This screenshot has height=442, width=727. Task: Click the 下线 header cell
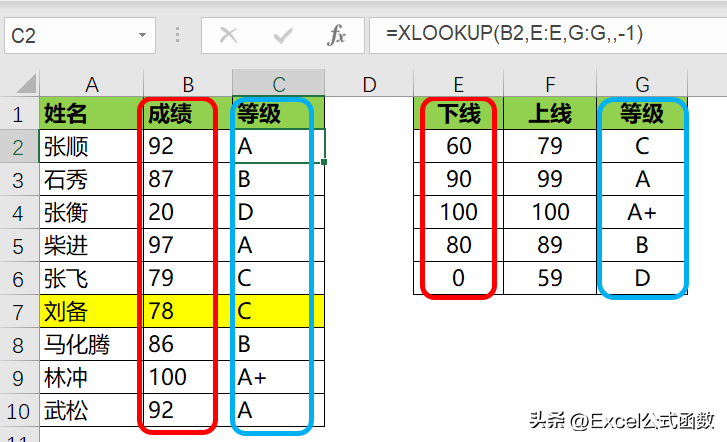458,113
